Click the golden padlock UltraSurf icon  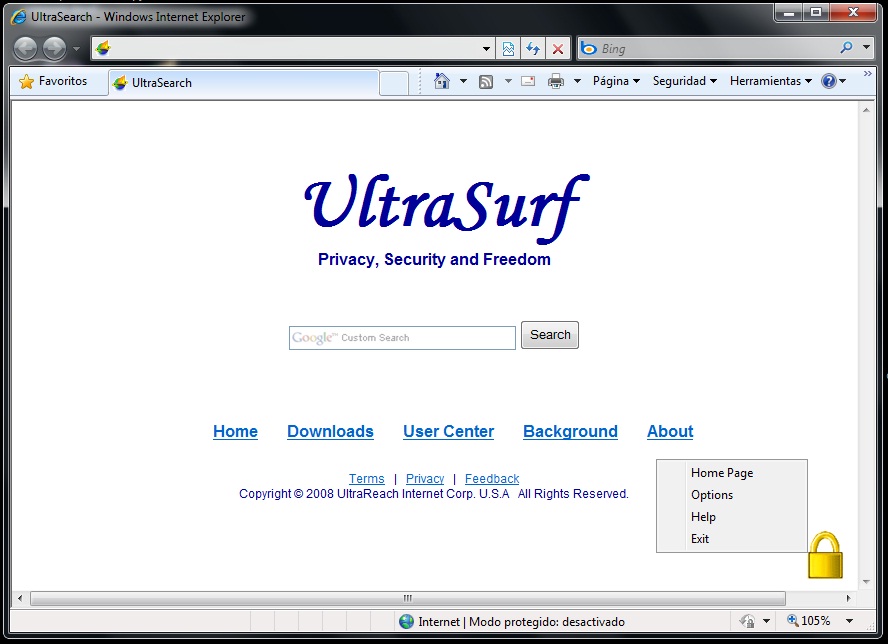coord(825,556)
